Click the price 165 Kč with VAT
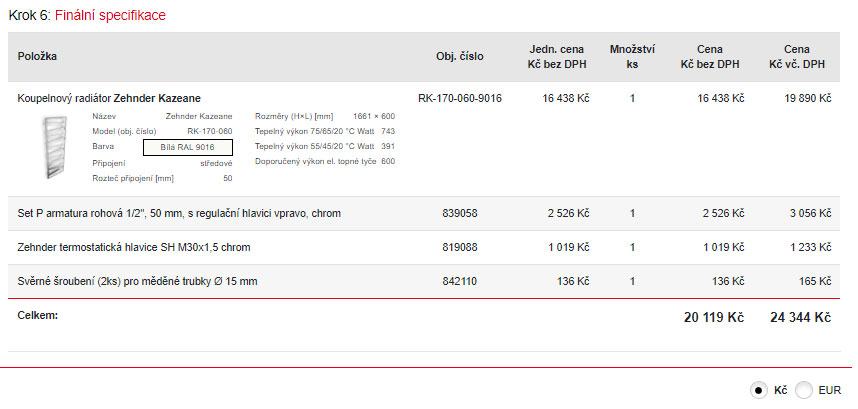This screenshot has height=409, width=858. 816,281
